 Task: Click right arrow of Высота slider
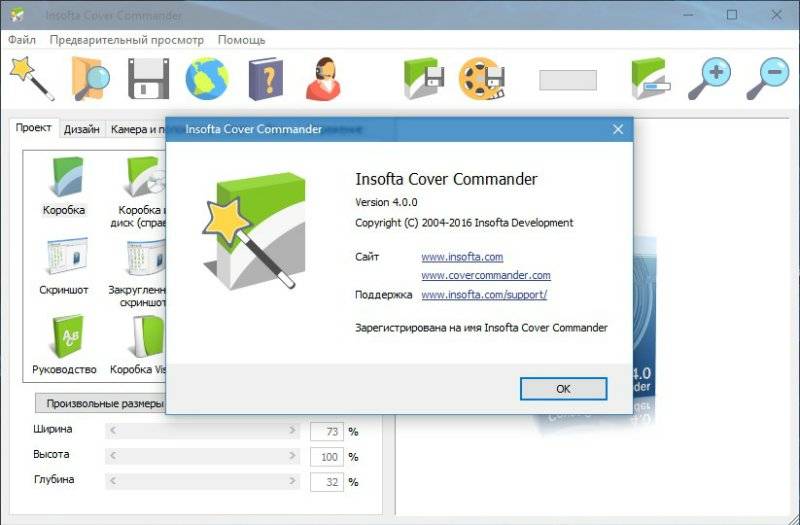(x=292, y=456)
